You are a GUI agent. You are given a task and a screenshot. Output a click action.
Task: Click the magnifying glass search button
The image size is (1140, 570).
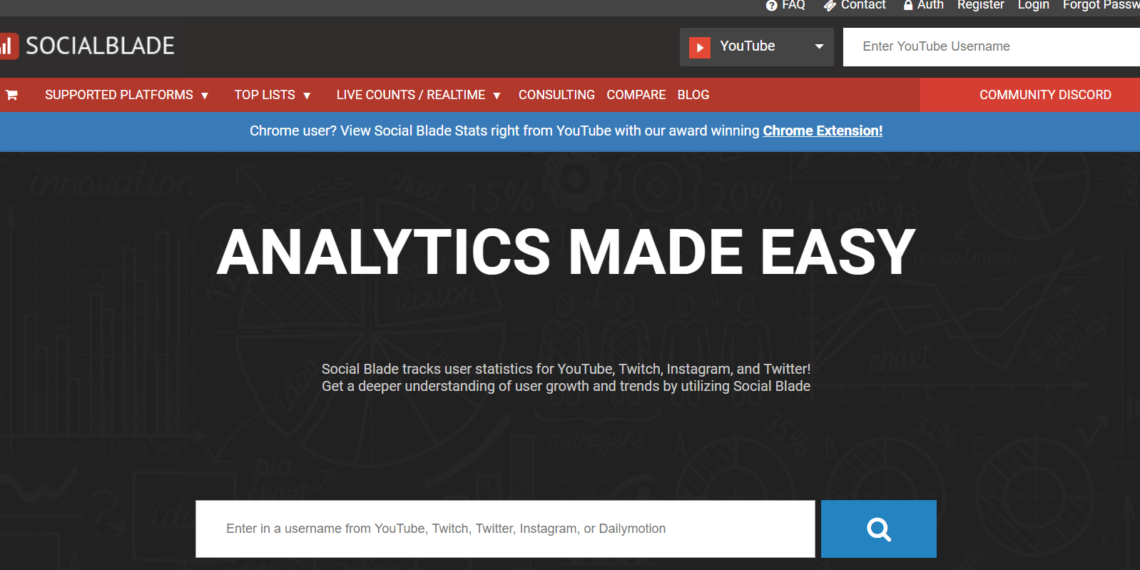[x=878, y=529]
